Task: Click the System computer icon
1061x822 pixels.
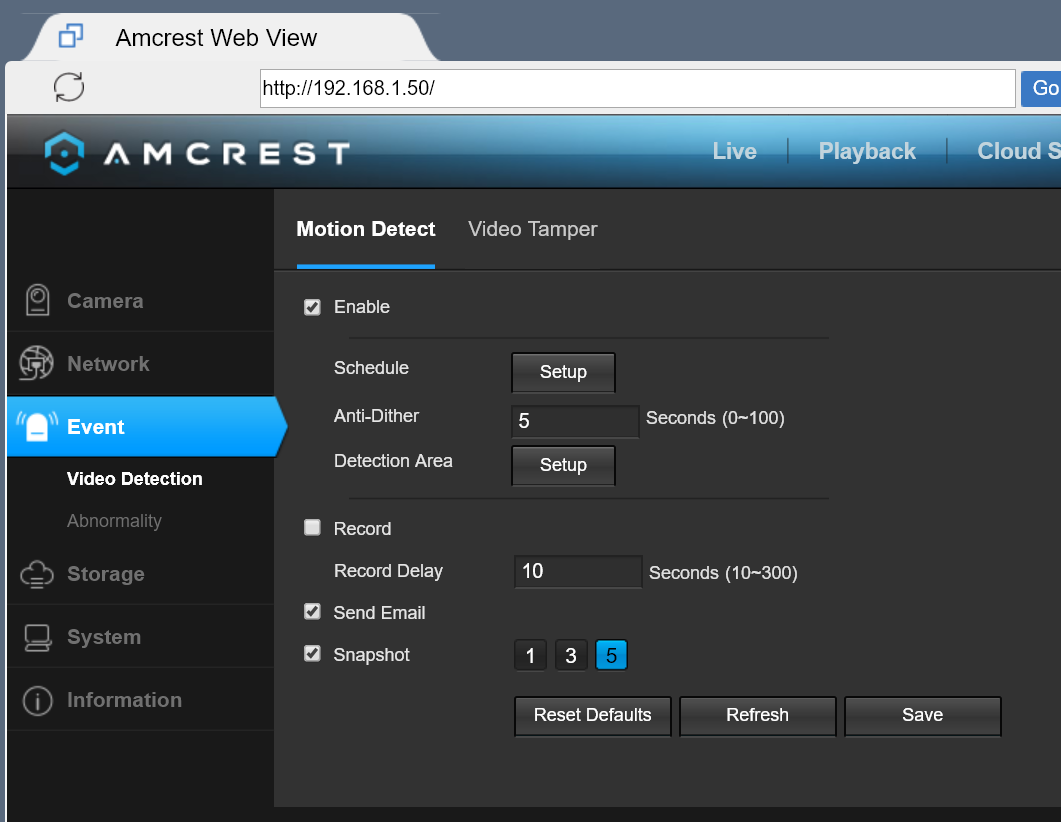Action: (x=37, y=637)
